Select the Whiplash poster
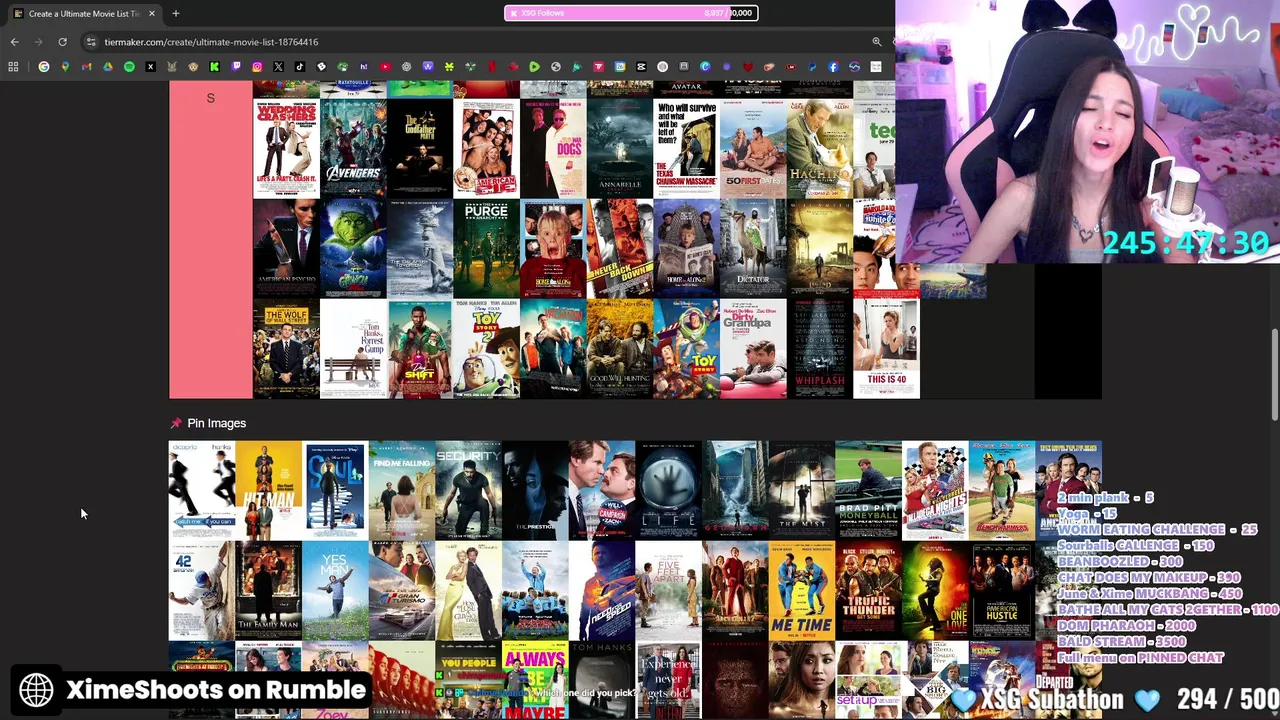This screenshot has height=720, width=1280. pyautogui.click(x=820, y=348)
